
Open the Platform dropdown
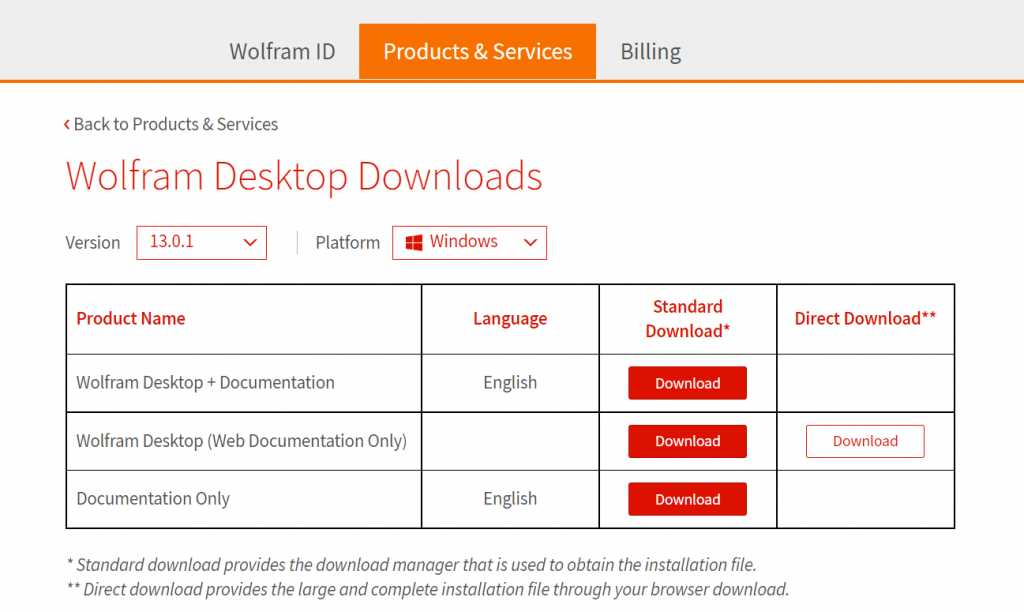[x=469, y=242]
